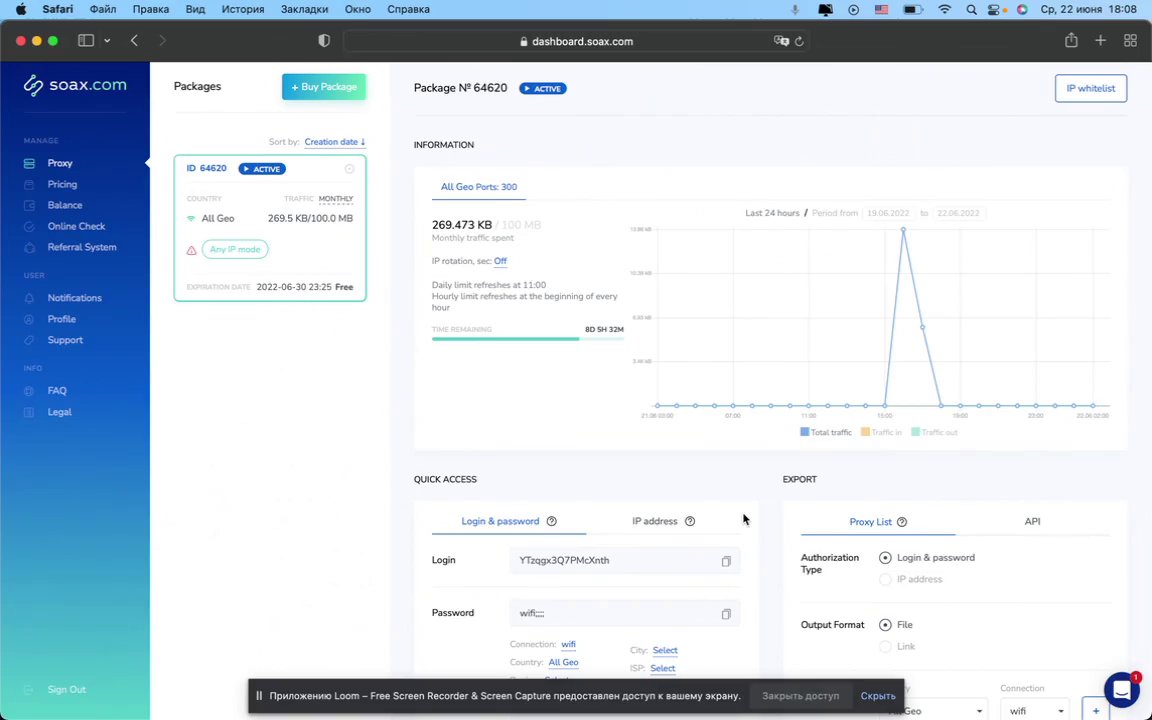This screenshot has width=1152, height=720.
Task: Select File output format radio
Action: [x=885, y=624]
